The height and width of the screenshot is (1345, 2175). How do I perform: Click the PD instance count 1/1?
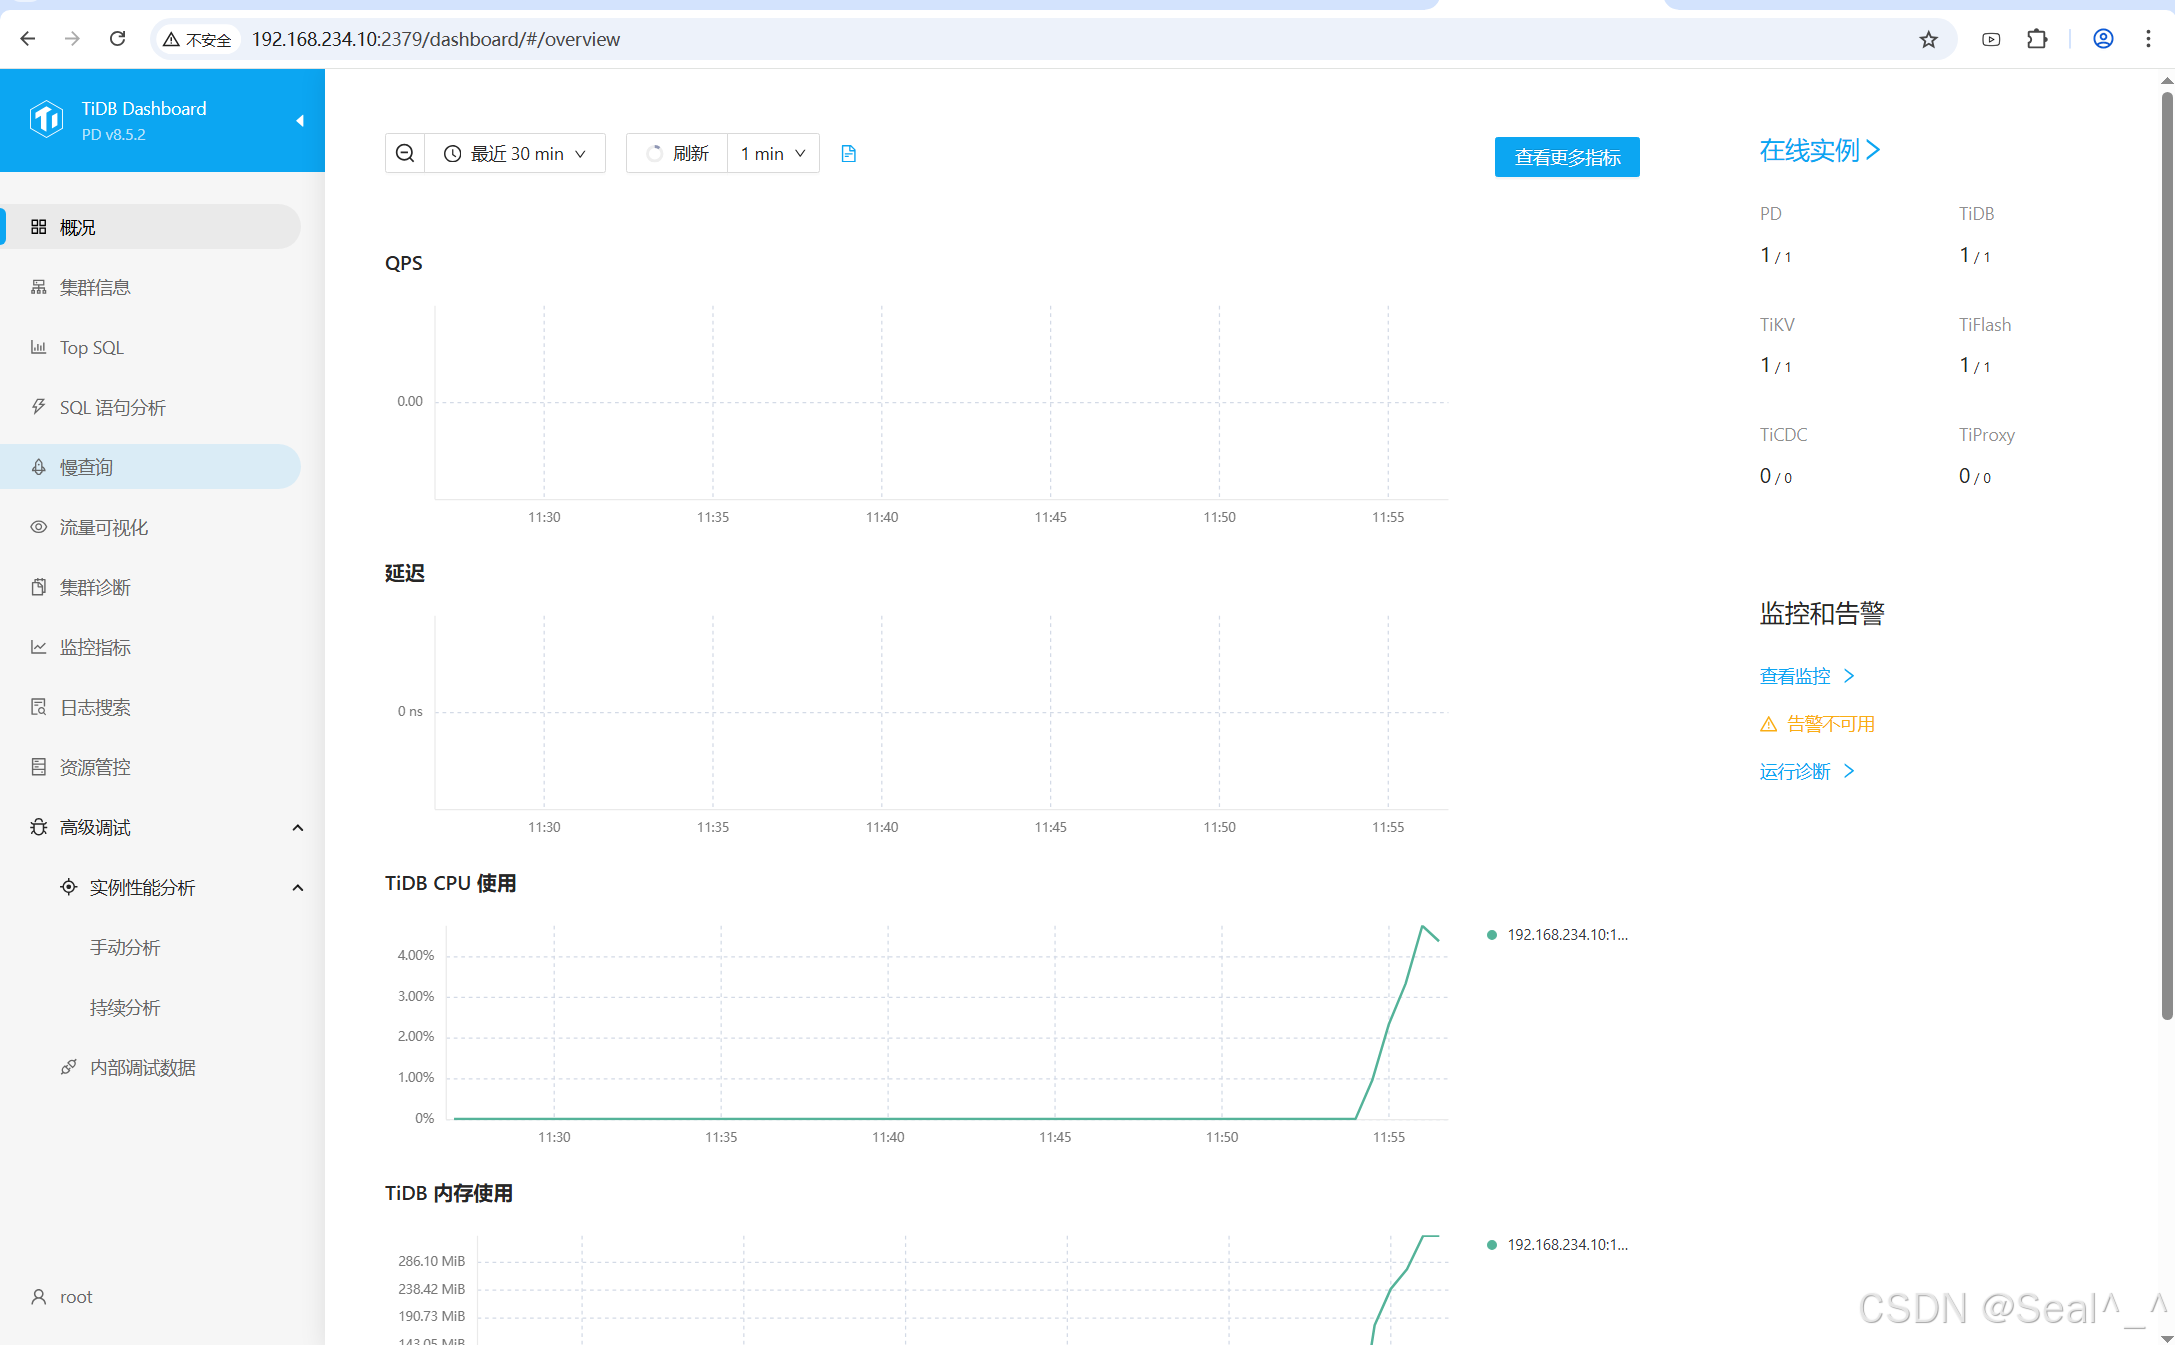point(1775,256)
